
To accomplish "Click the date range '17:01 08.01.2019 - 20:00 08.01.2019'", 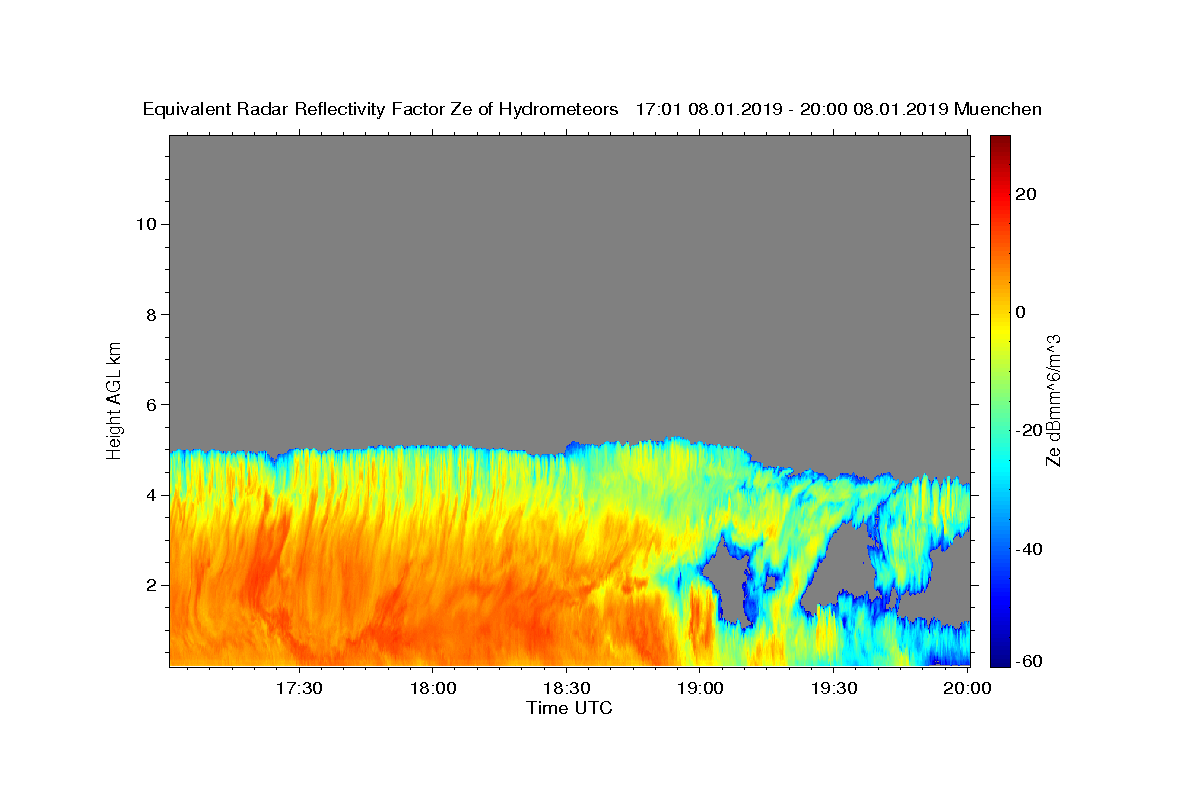I will tap(791, 110).
